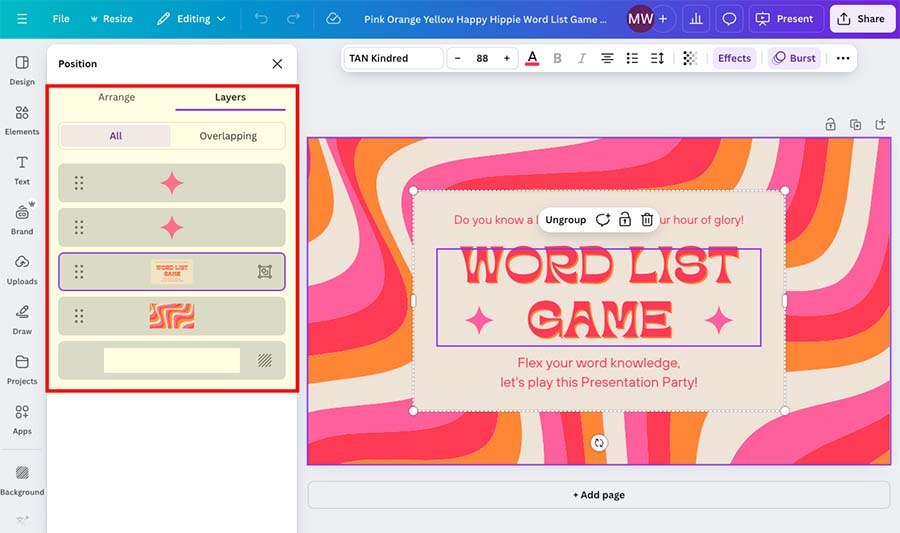The height and width of the screenshot is (533, 900).
Task: Increase font size with plus
Action: click(x=507, y=59)
